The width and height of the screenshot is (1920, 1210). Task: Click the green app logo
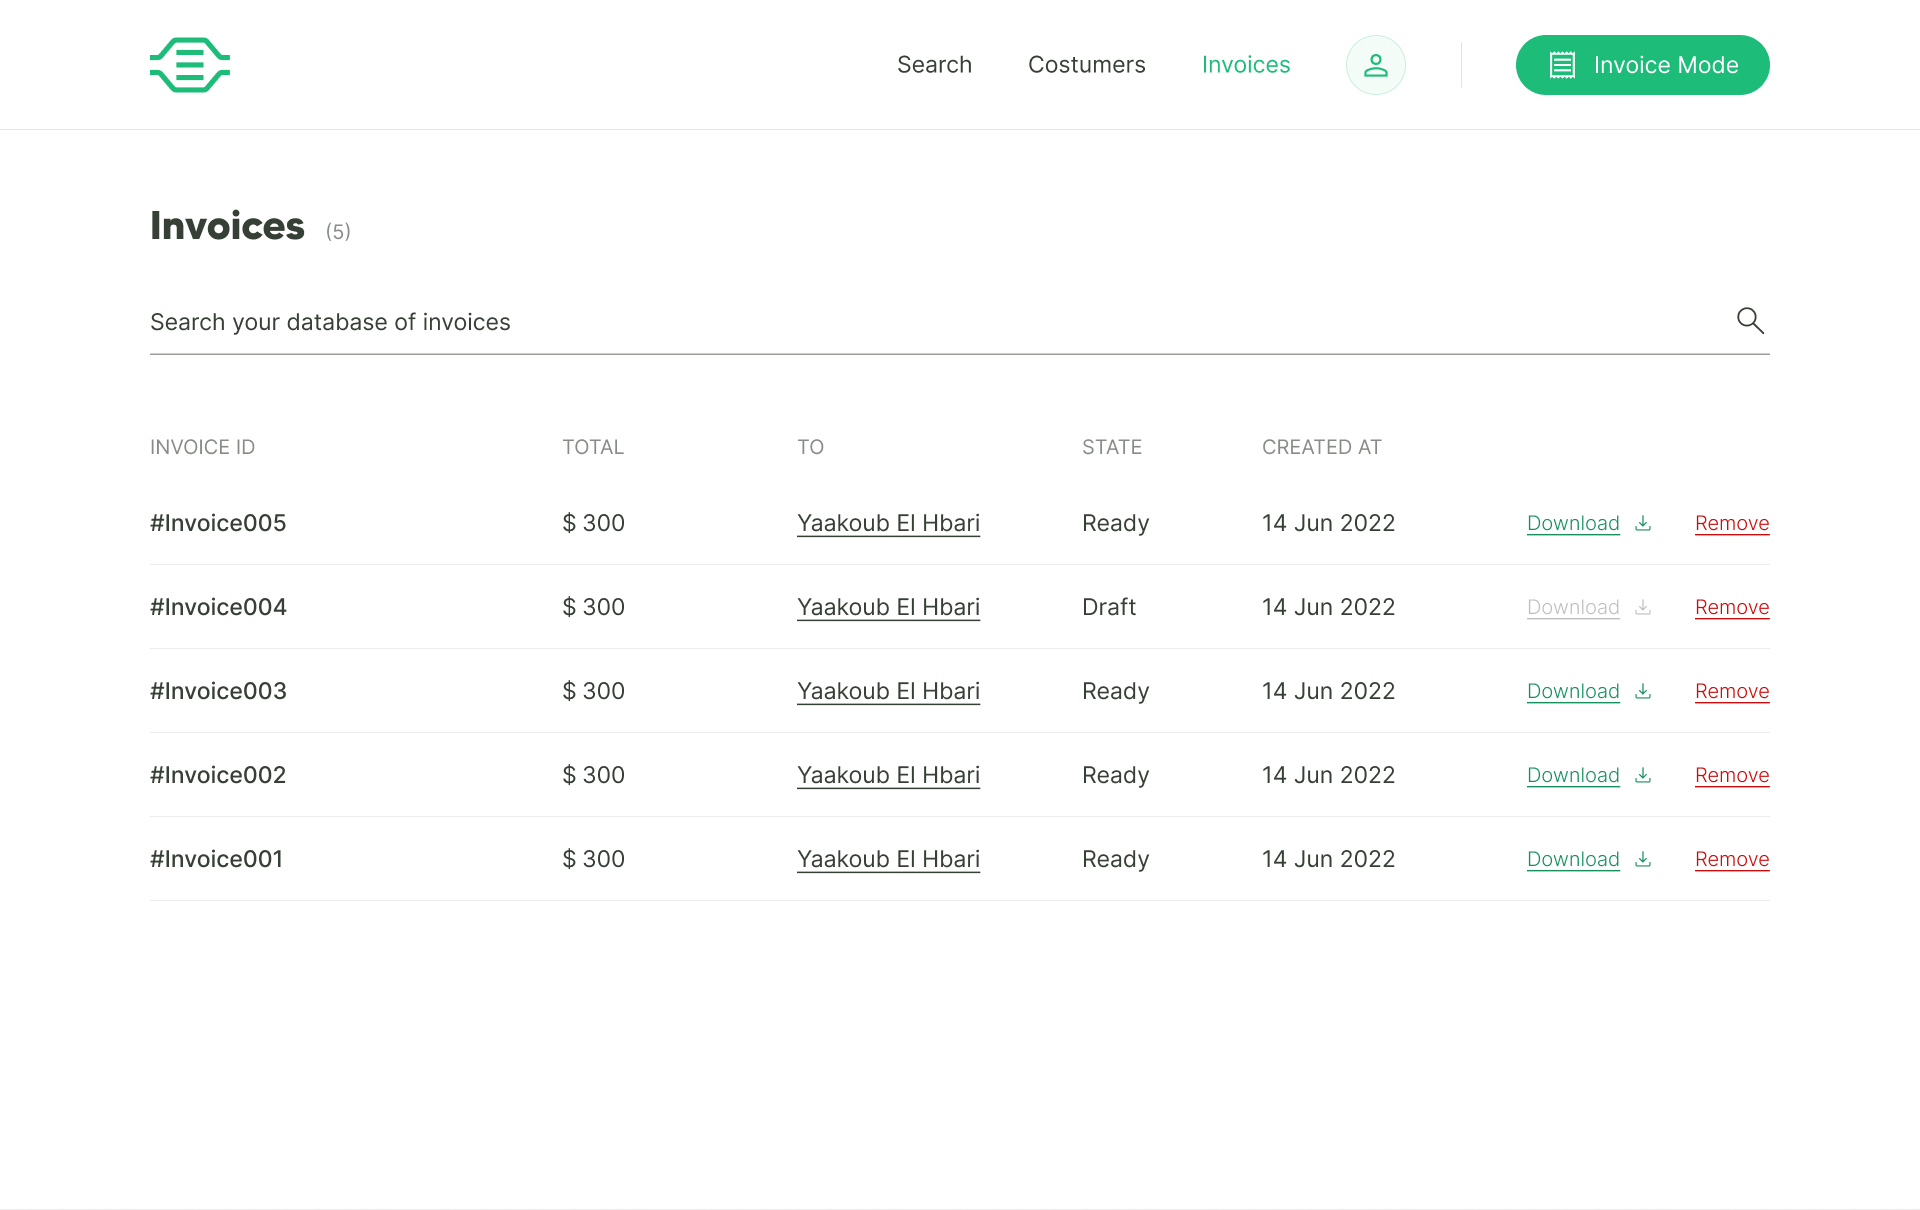pos(190,65)
